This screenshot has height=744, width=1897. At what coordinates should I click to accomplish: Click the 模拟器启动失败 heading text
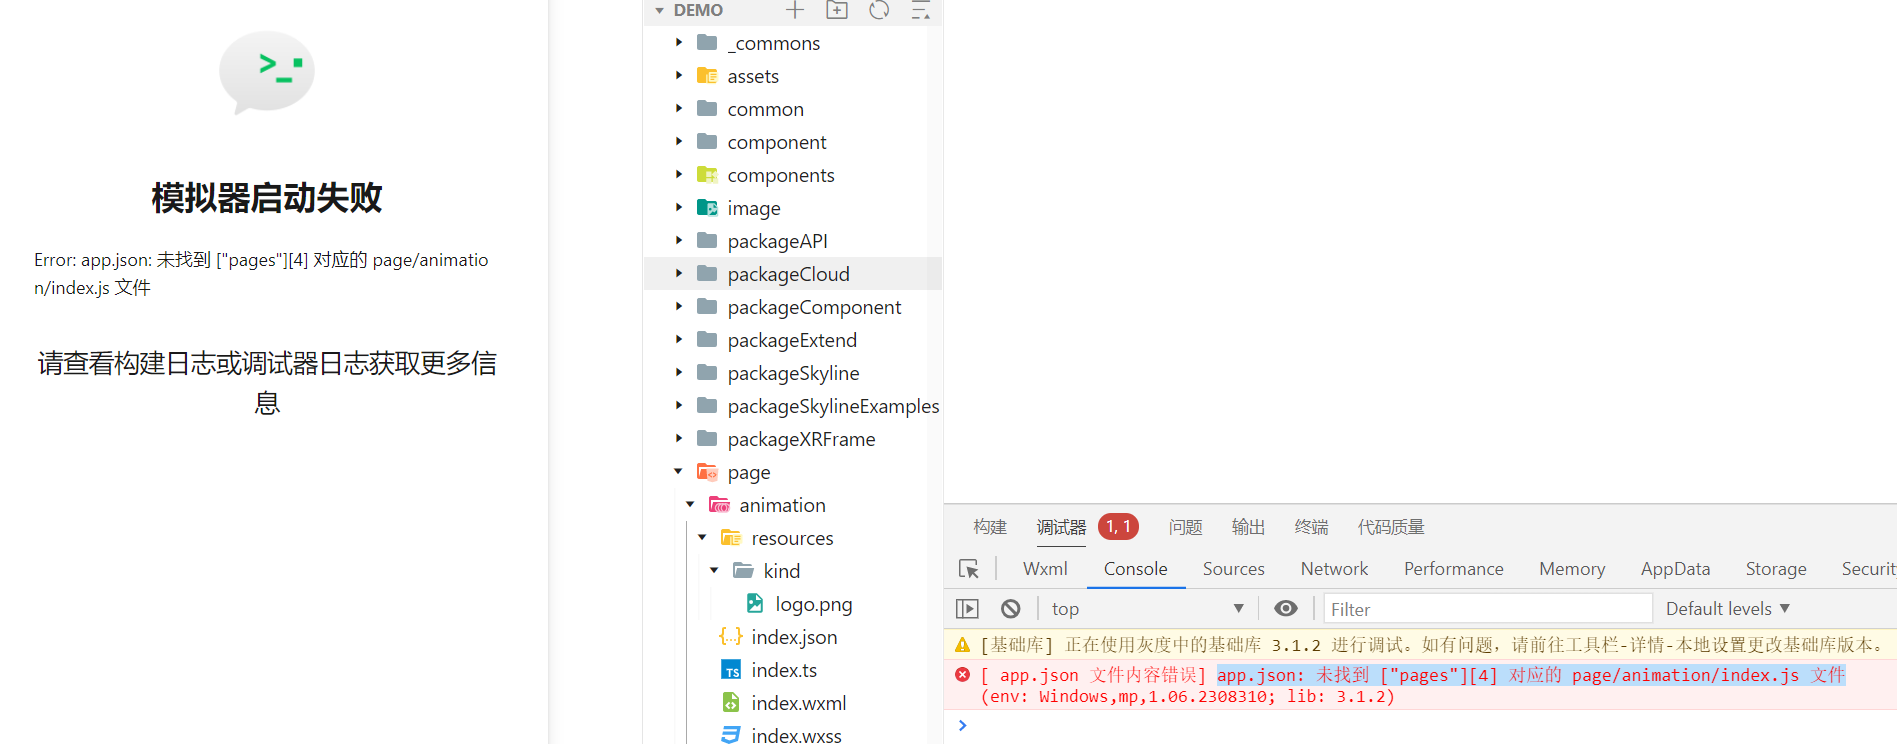(267, 198)
